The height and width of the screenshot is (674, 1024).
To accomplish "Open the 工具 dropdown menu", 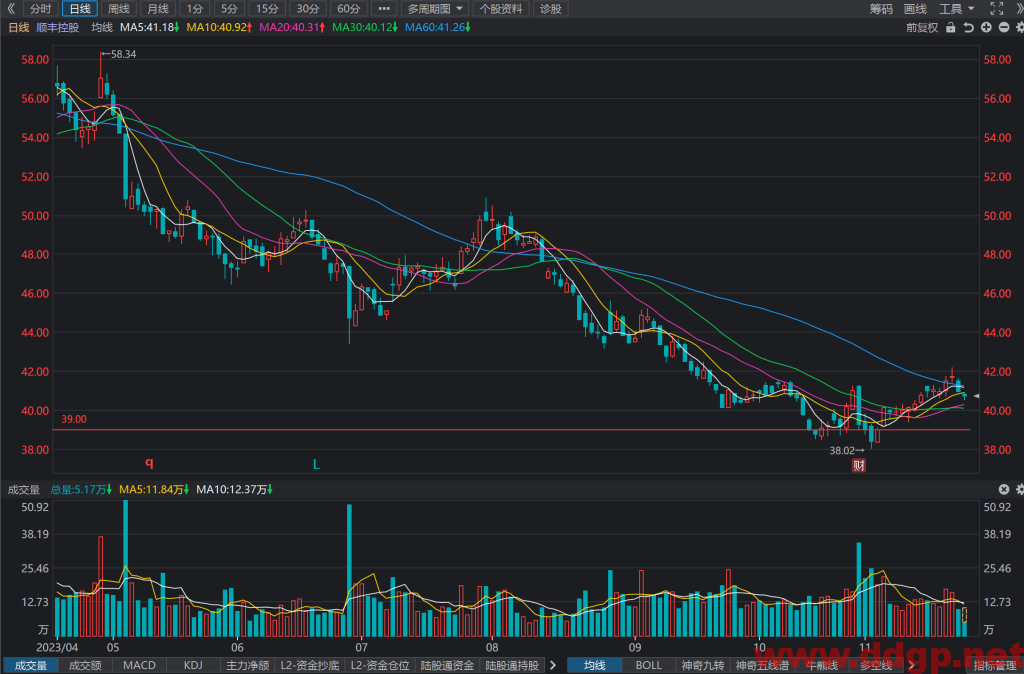I will click(x=957, y=8).
